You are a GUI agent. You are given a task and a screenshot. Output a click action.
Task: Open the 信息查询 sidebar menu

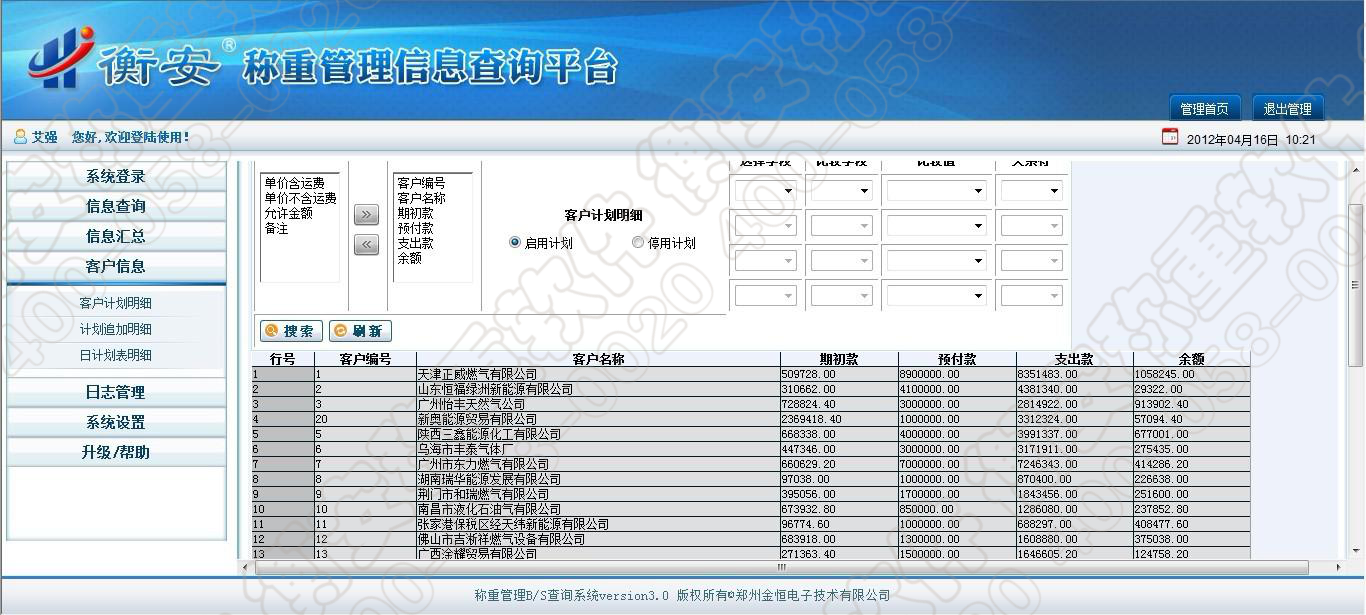point(116,206)
